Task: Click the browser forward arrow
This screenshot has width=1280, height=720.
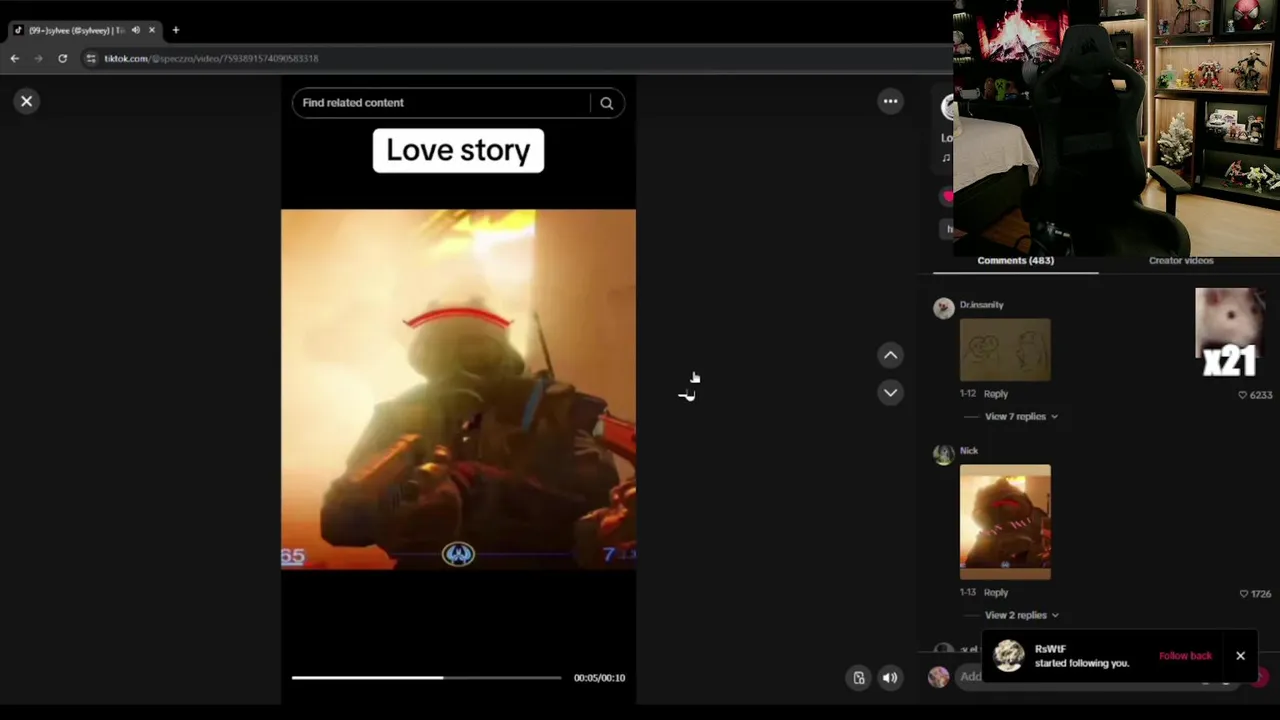Action: (x=38, y=59)
